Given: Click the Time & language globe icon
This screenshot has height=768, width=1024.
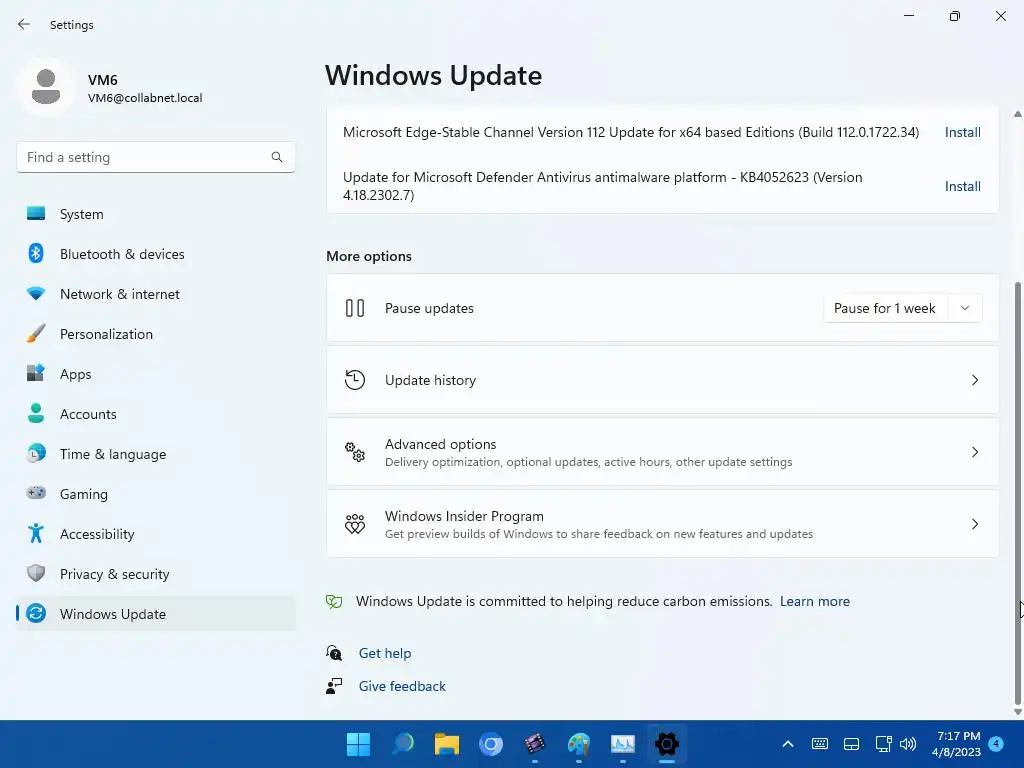Looking at the screenshot, I should pyautogui.click(x=36, y=453).
